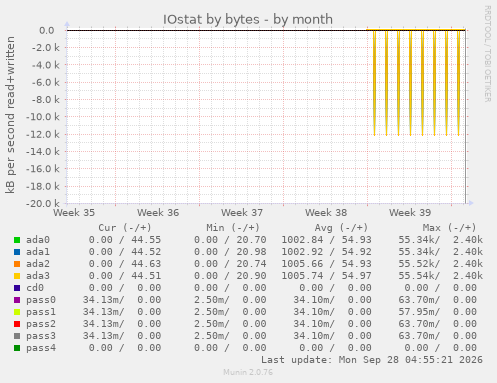Click pass1 max value '57.95m/ 0.00'
This screenshot has height=383, width=497.
pyautogui.click(x=437, y=312)
